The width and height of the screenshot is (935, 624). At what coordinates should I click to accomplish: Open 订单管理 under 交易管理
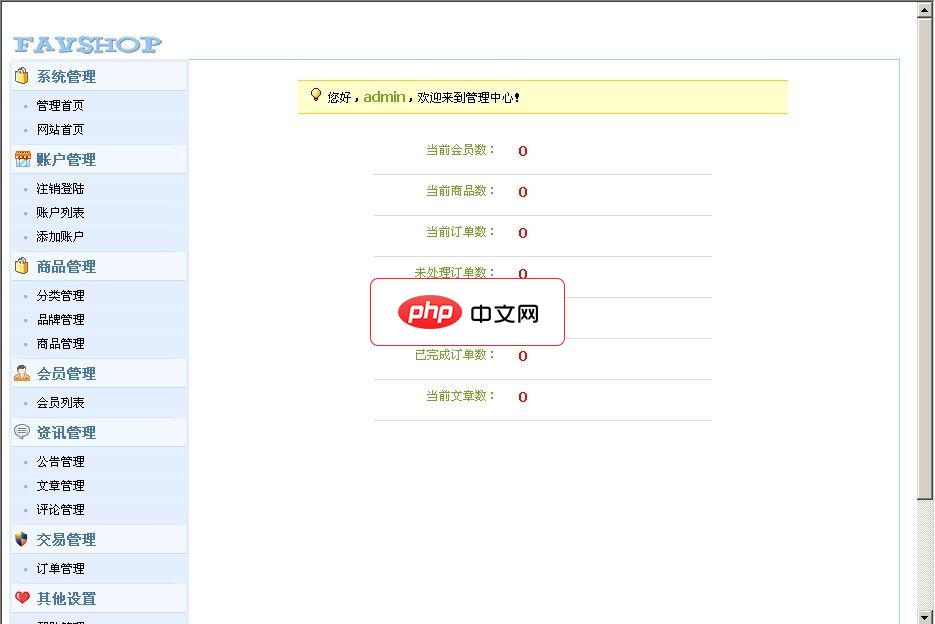click(61, 568)
